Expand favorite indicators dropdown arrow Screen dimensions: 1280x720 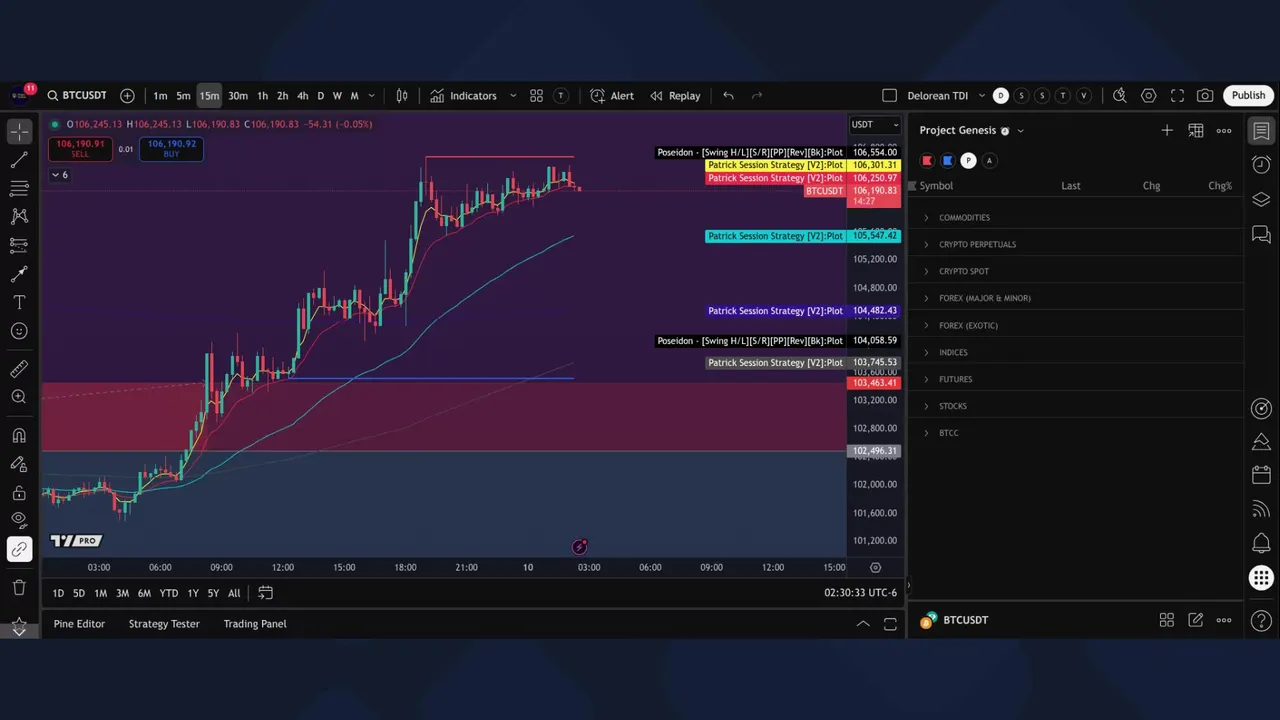click(x=513, y=96)
